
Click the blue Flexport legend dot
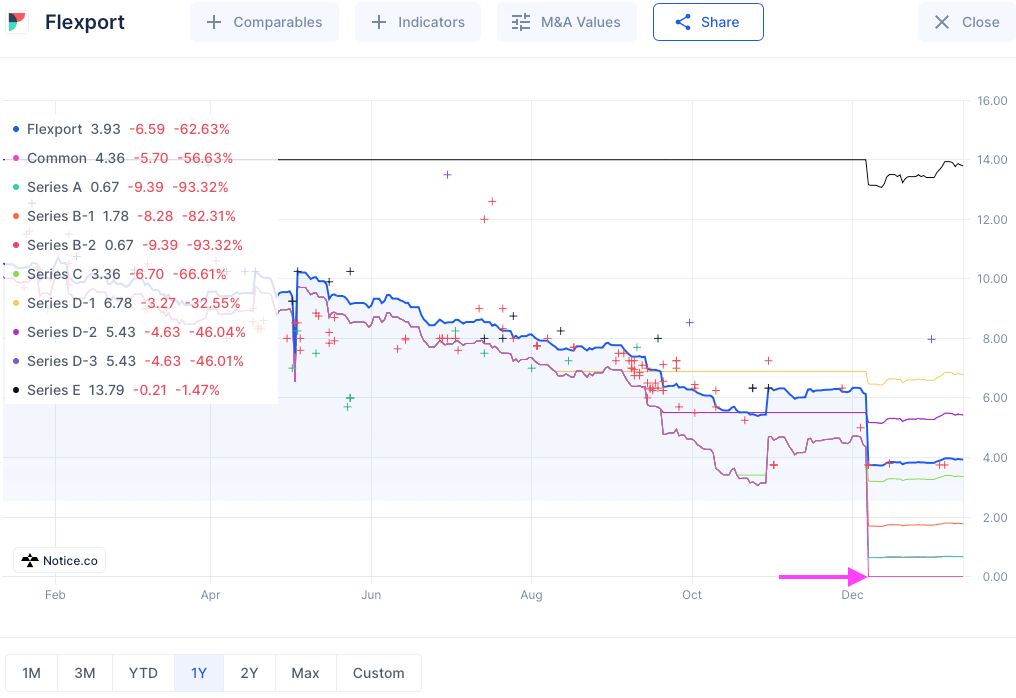pyautogui.click(x=16, y=129)
